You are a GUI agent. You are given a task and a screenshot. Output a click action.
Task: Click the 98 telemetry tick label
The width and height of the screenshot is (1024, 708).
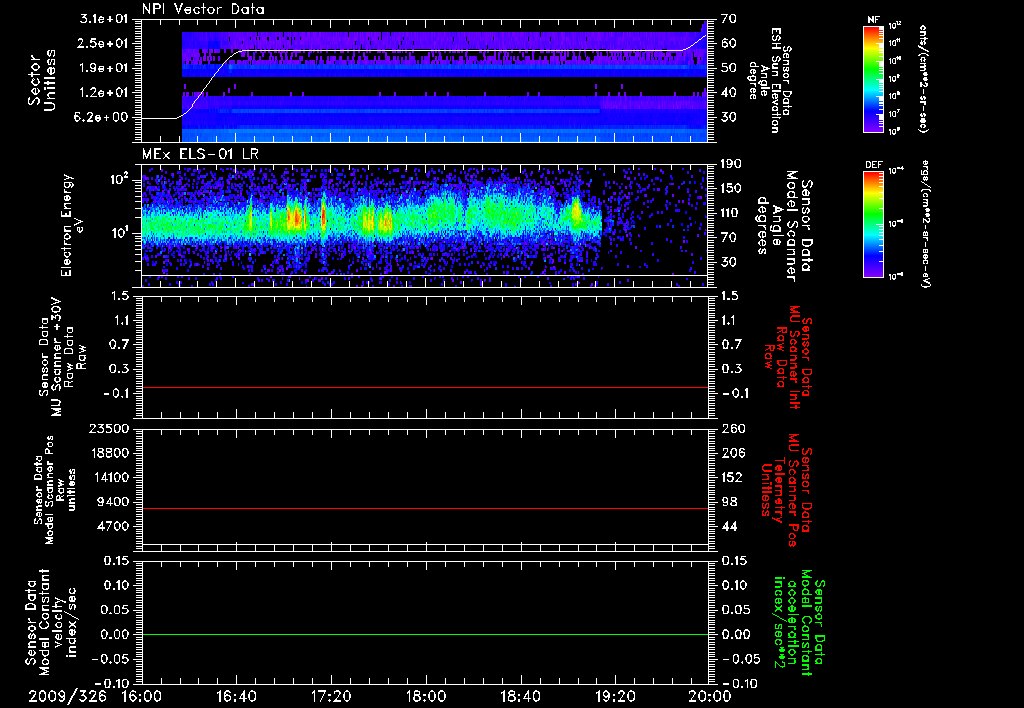729,502
